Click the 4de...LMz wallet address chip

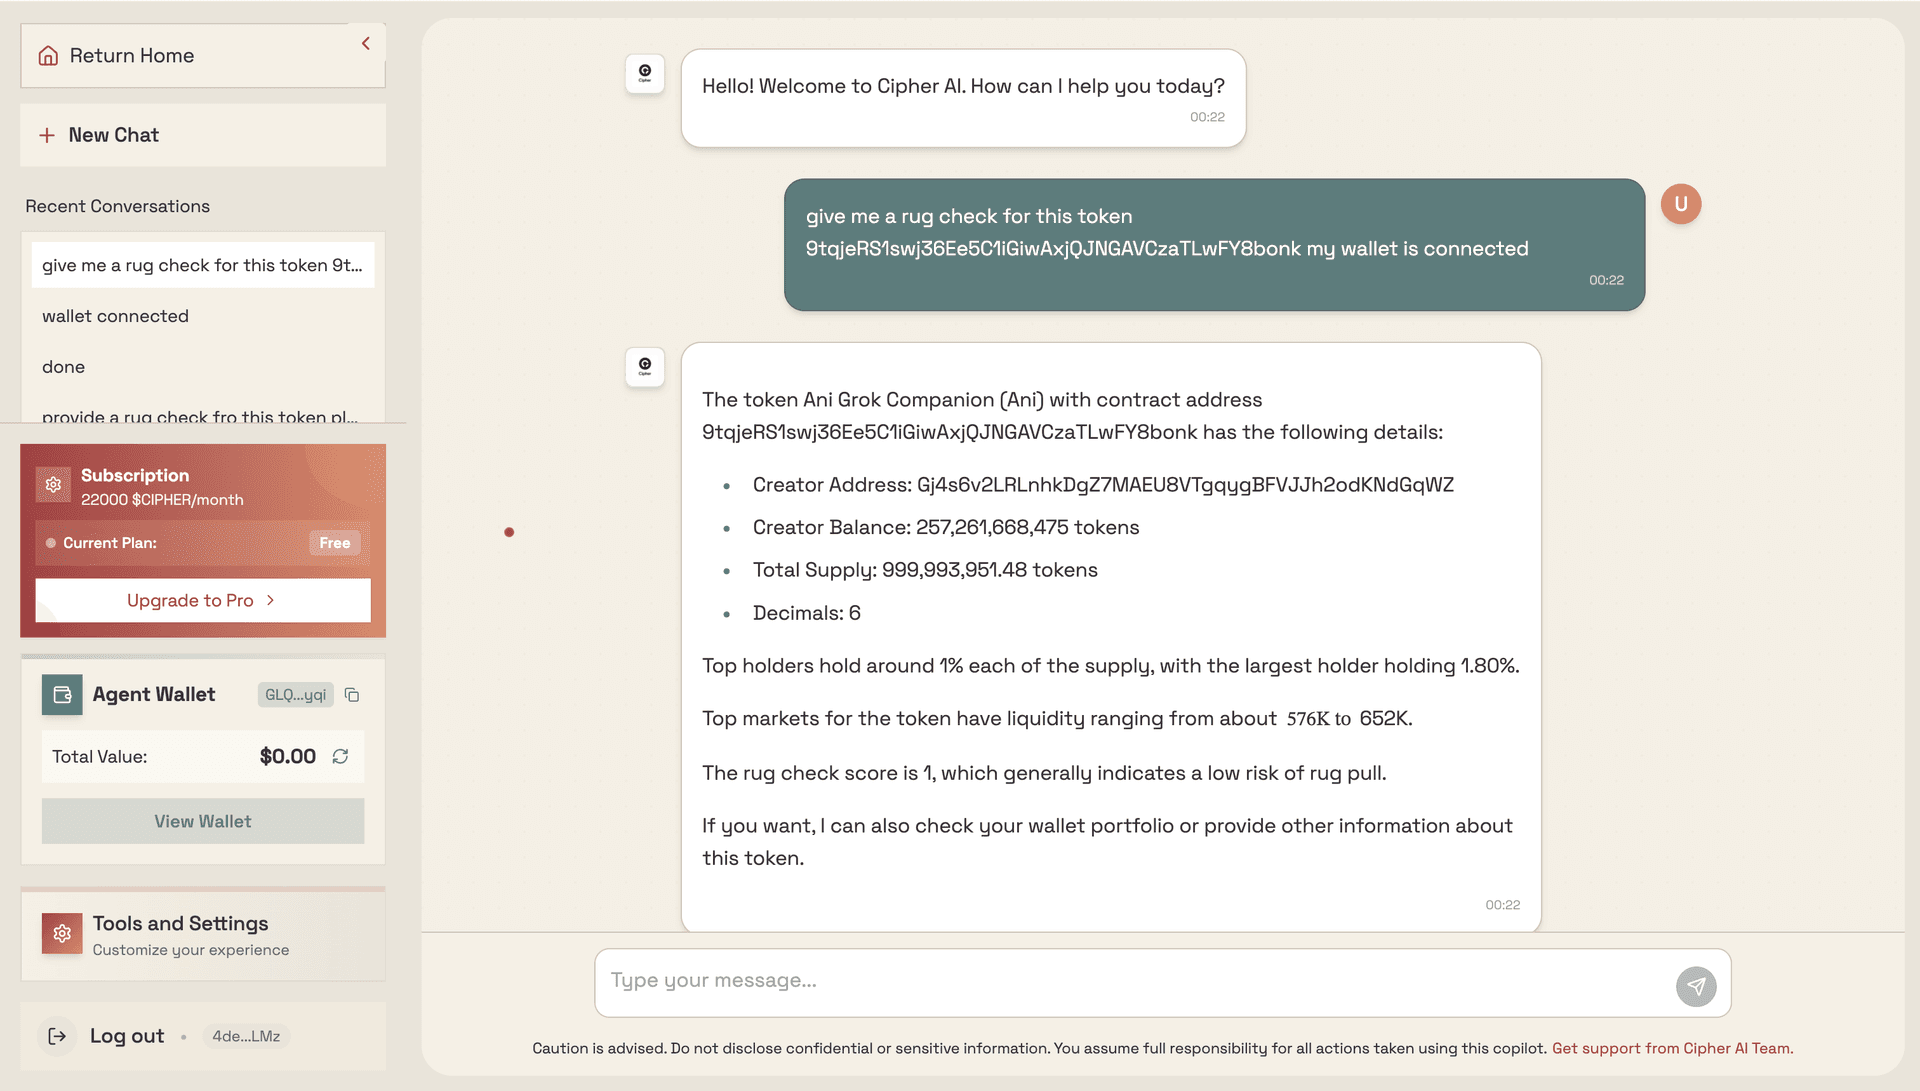(x=246, y=1036)
